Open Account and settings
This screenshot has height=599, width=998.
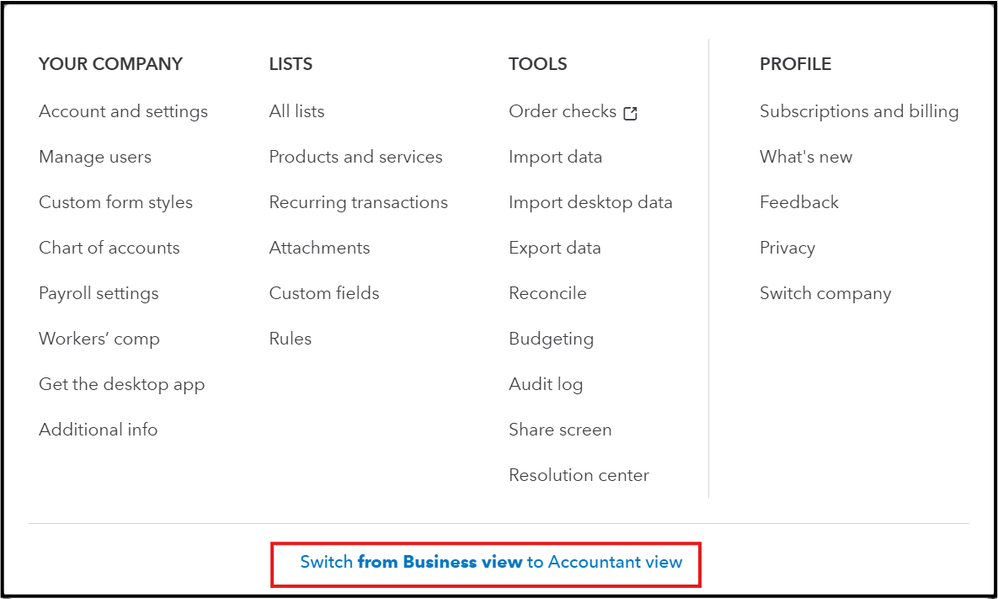[123, 111]
